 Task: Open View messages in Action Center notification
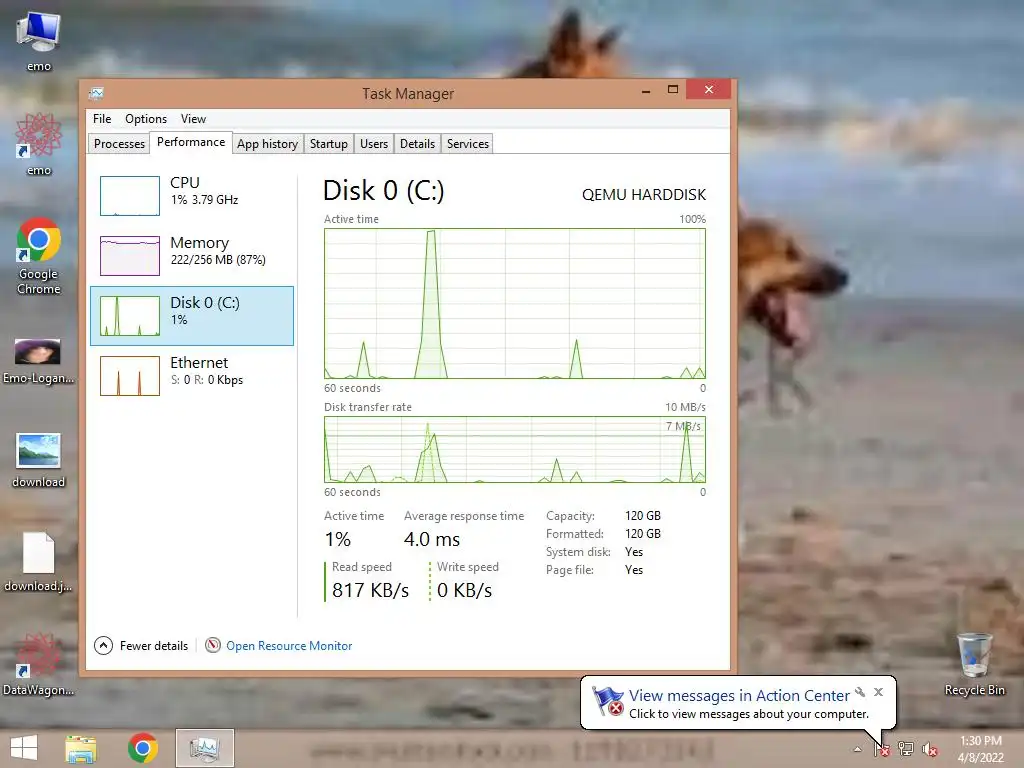[739, 696]
